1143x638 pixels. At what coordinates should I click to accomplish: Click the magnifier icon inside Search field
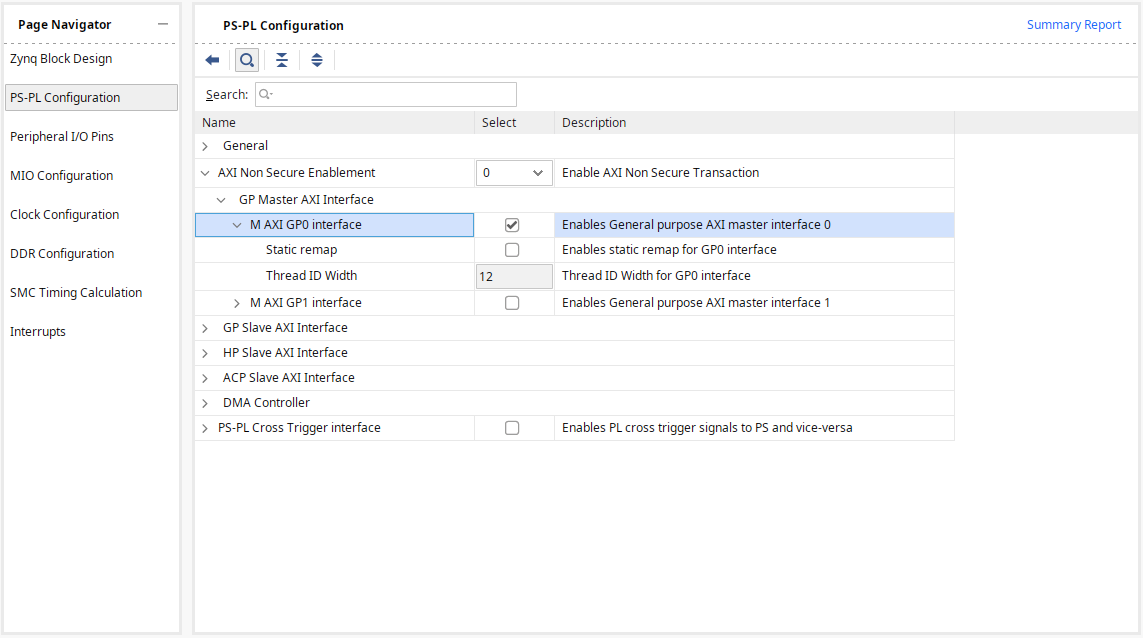[x=265, y=95]
